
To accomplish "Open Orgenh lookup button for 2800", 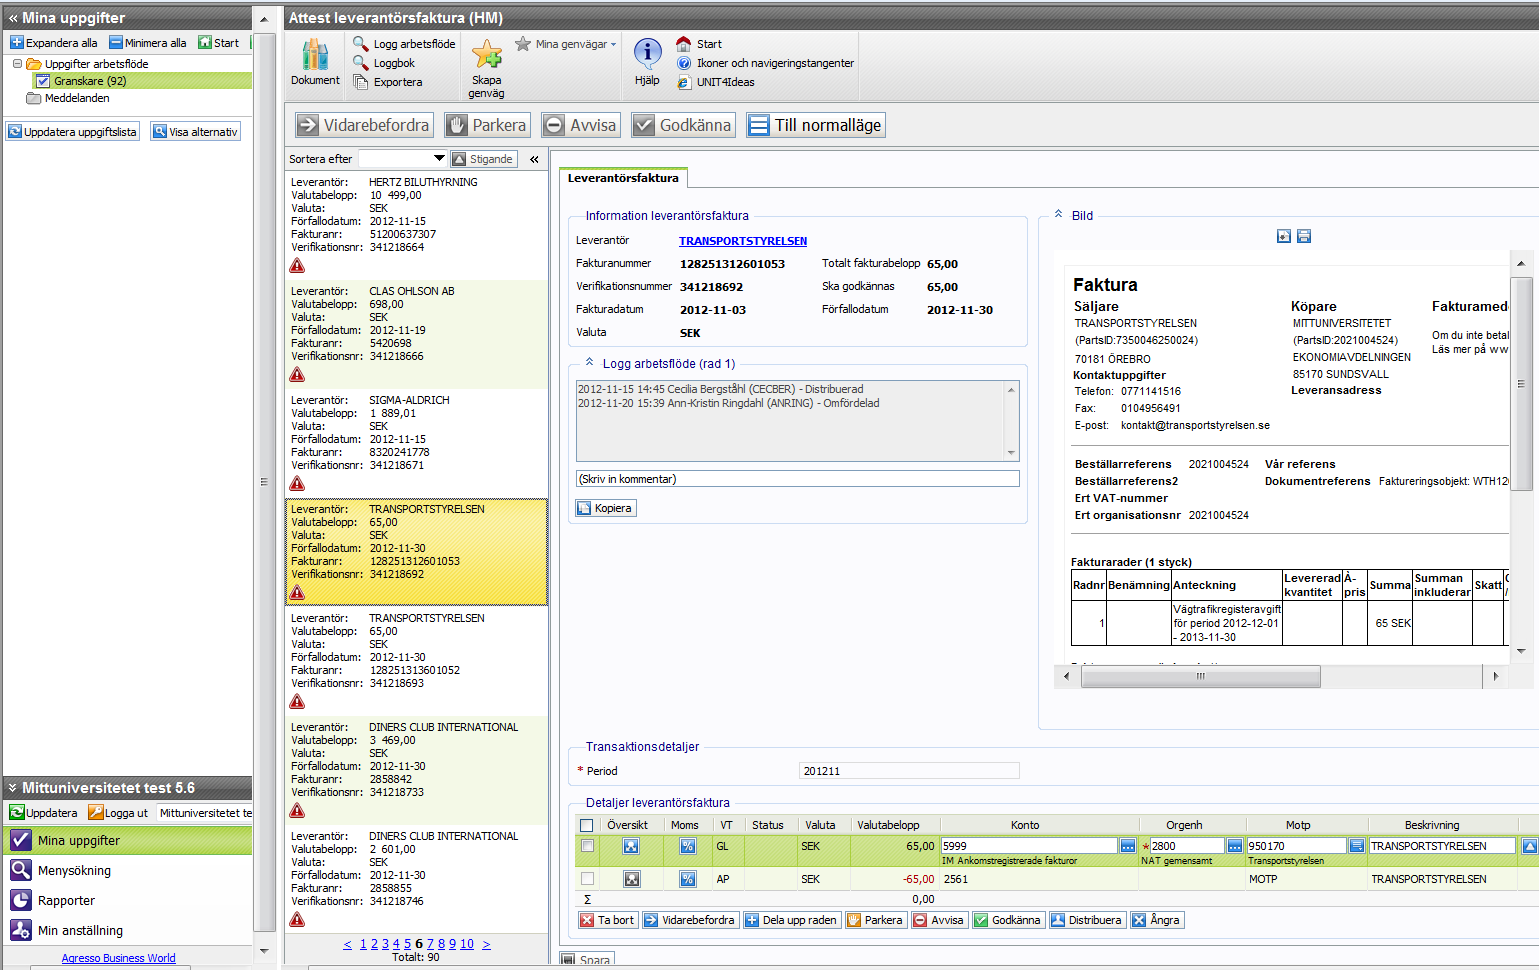I will [1235, 846].
